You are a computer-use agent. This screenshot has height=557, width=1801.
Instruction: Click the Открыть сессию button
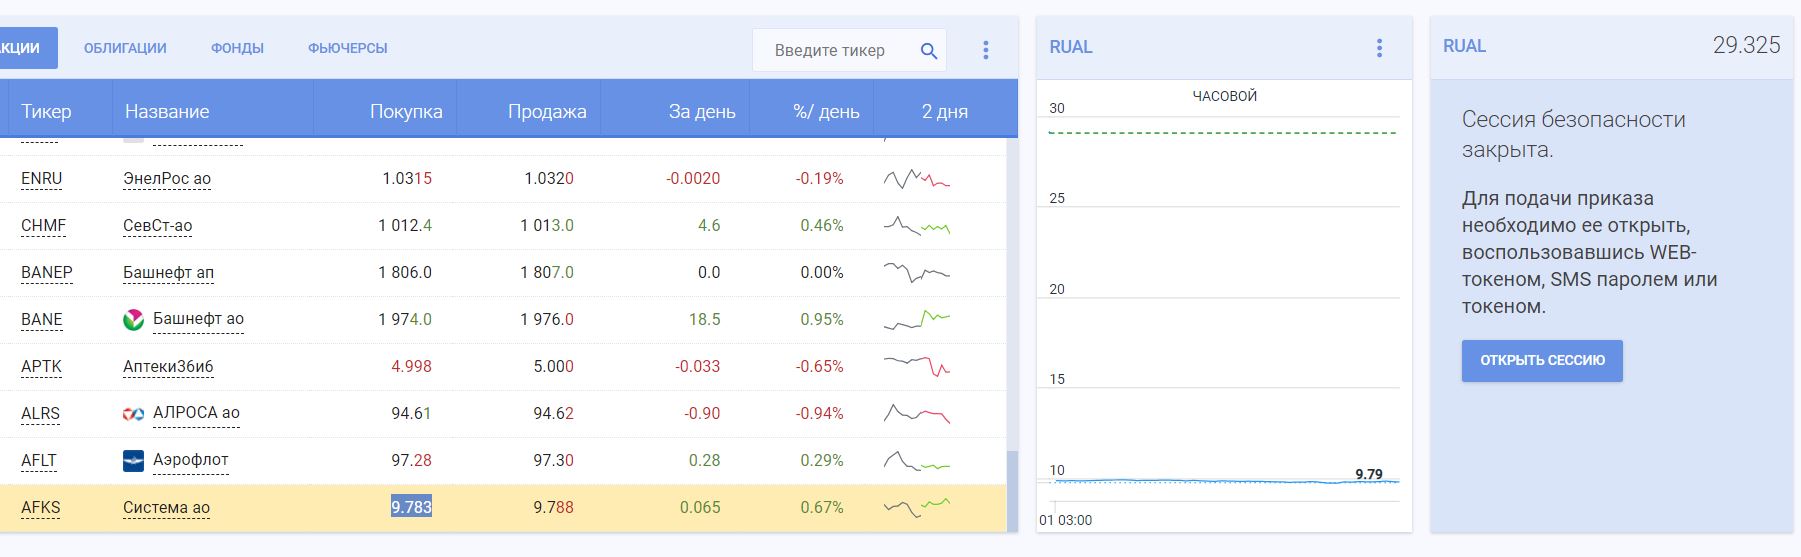pyautogui.click(x=1542, y=361)
